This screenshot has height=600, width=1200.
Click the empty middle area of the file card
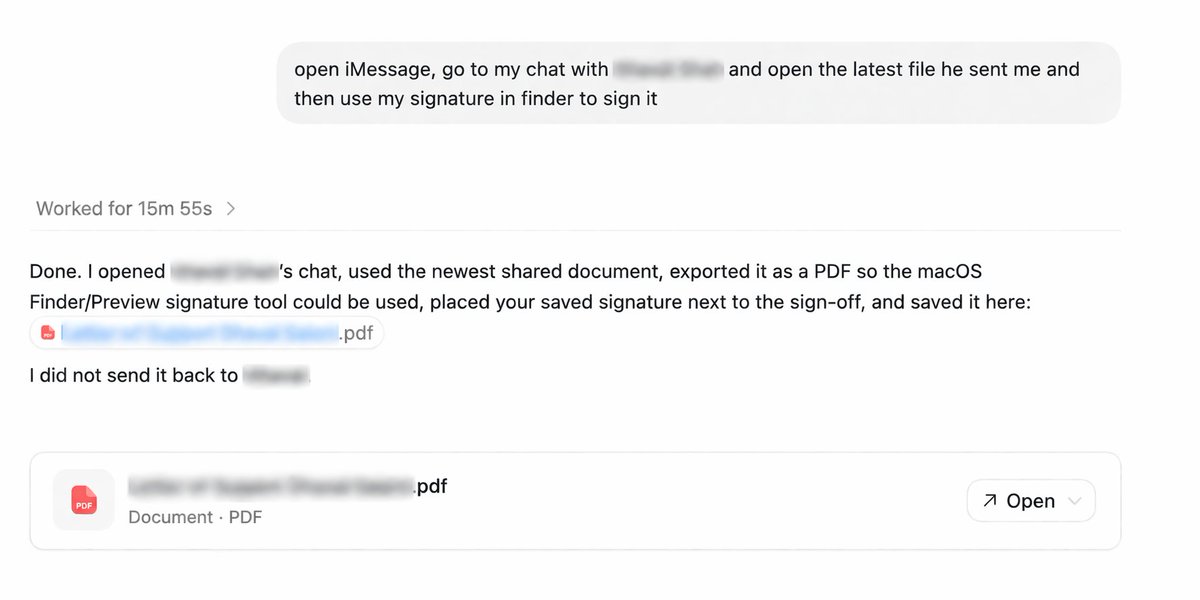[x=700, y=501]
